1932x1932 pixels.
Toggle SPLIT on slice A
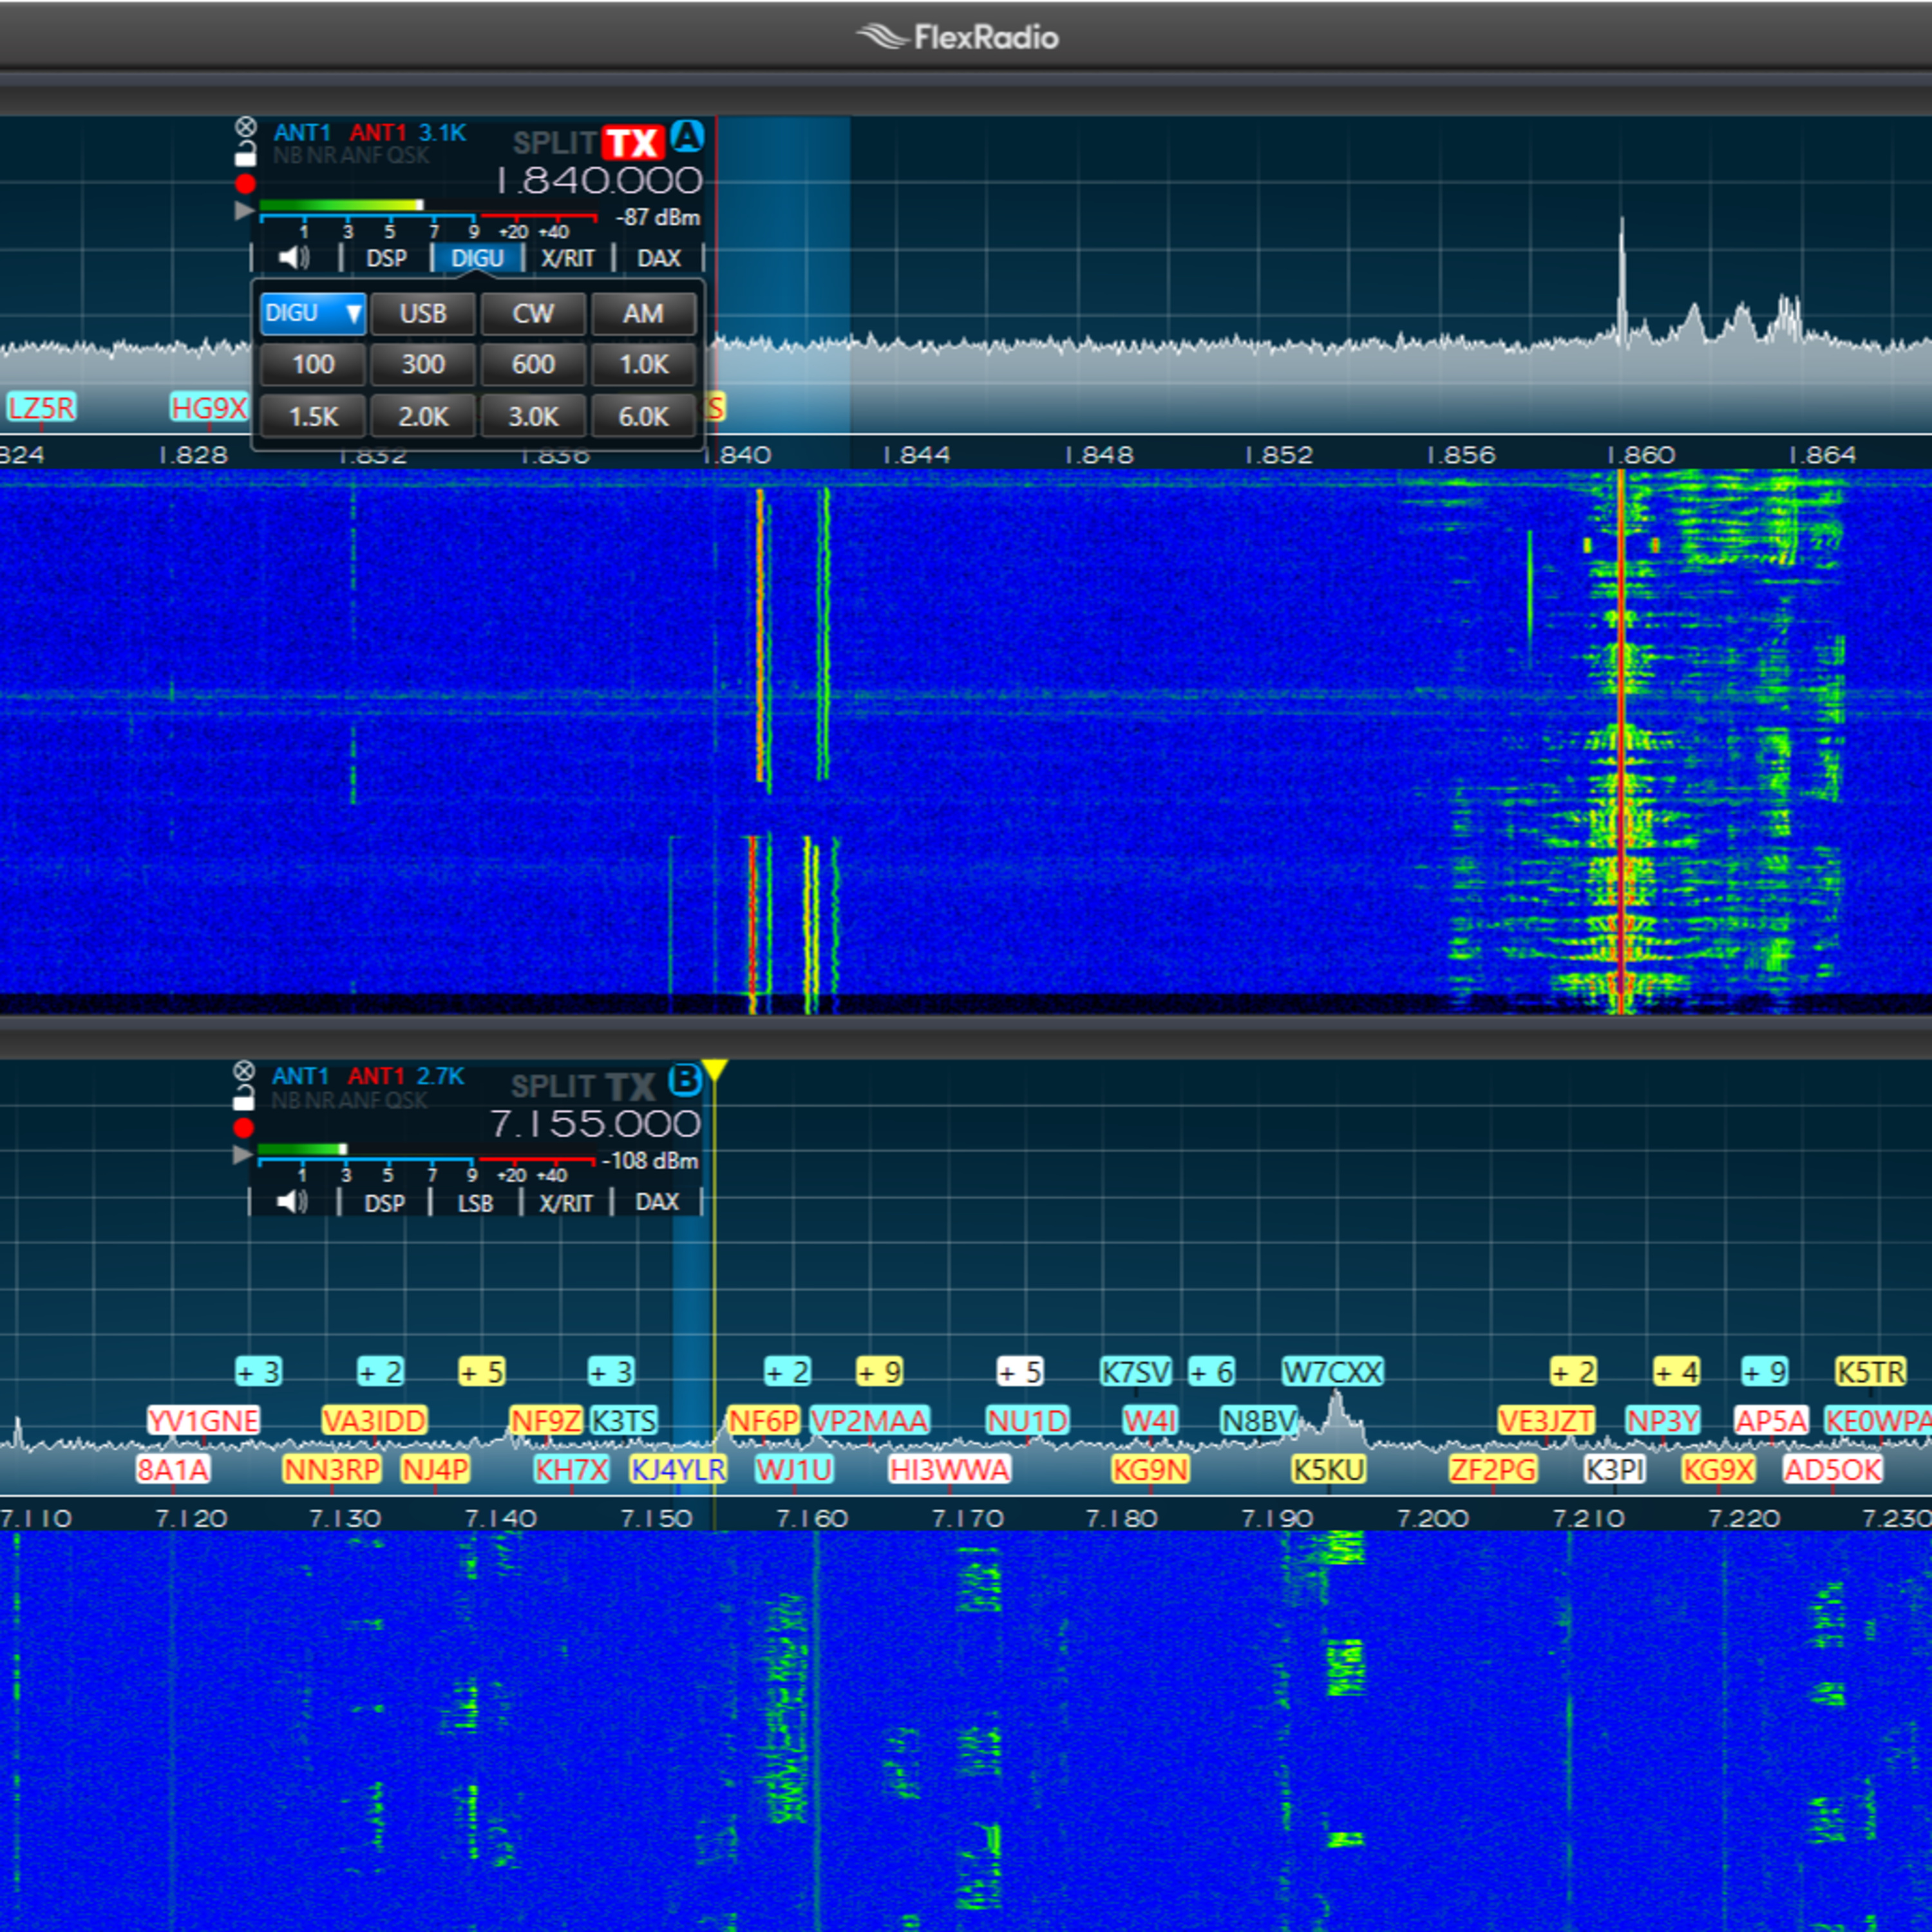tap(554, 143)
